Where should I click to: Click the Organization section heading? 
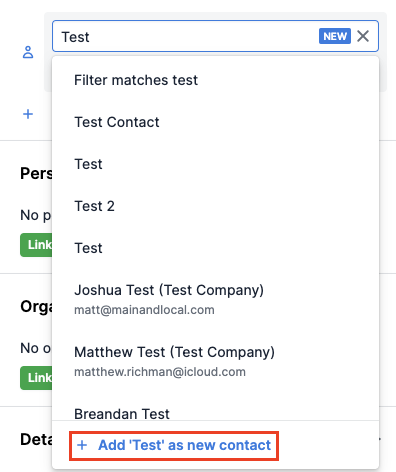36,306
